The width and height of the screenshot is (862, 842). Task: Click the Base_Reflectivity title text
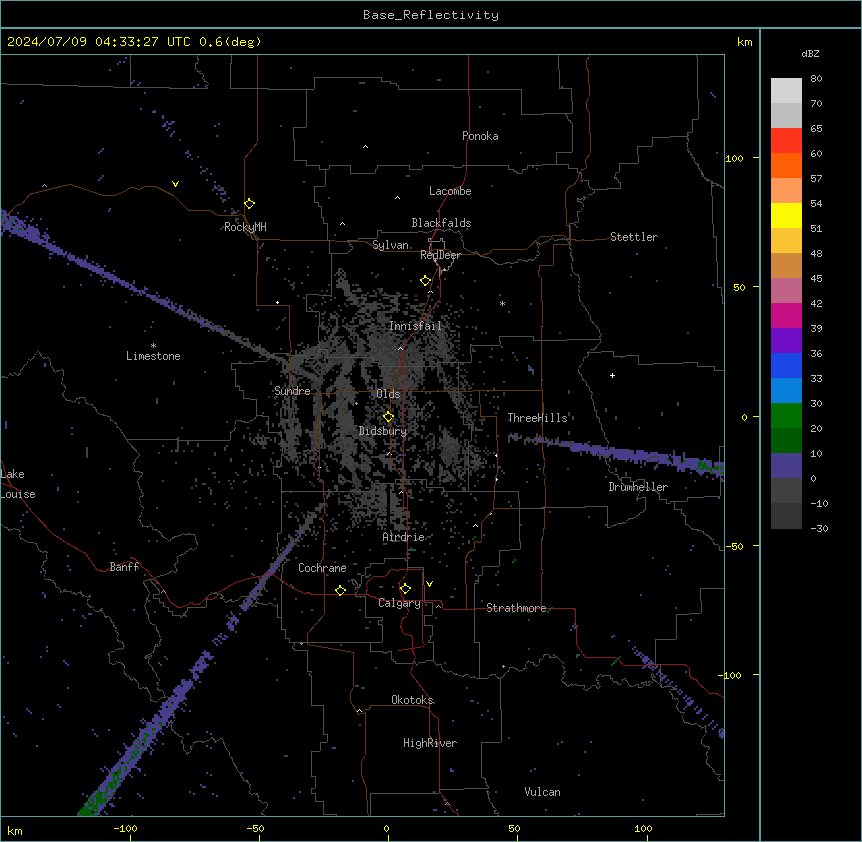click(x=431, y=15)
